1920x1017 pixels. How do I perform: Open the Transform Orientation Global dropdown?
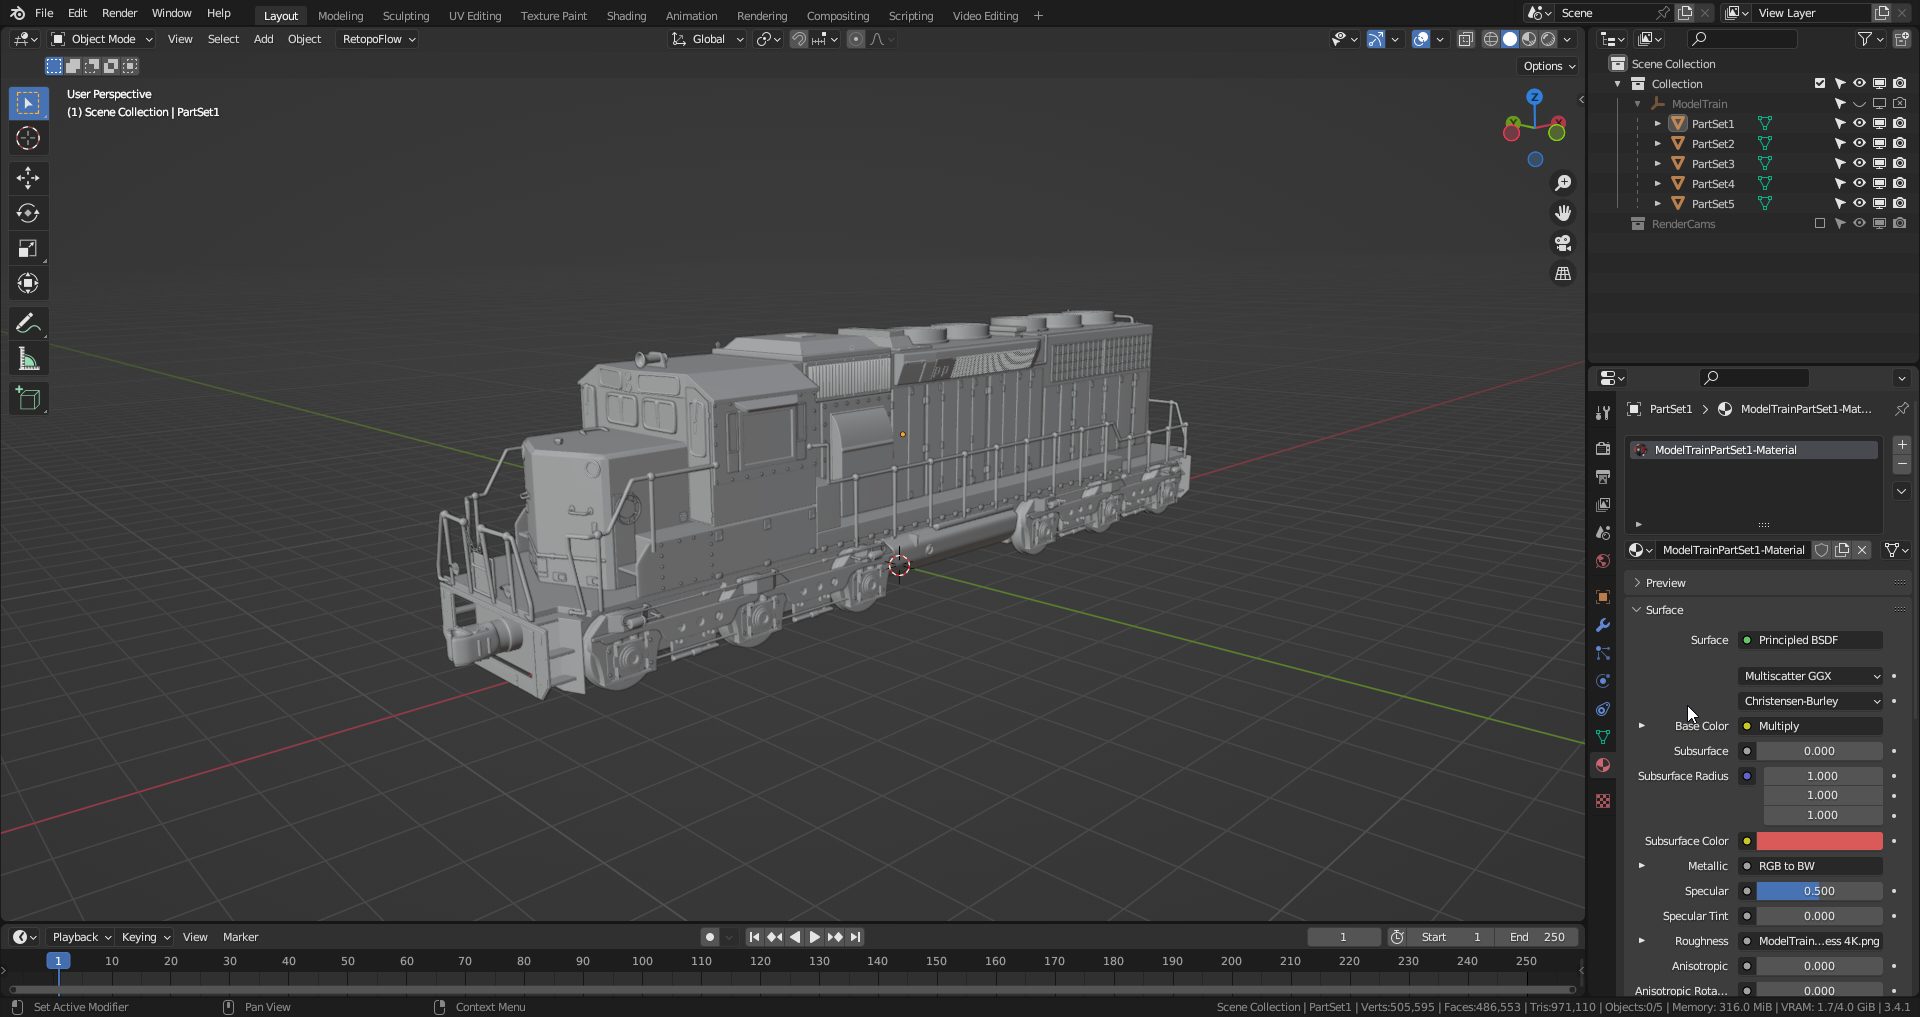point(707,39)
